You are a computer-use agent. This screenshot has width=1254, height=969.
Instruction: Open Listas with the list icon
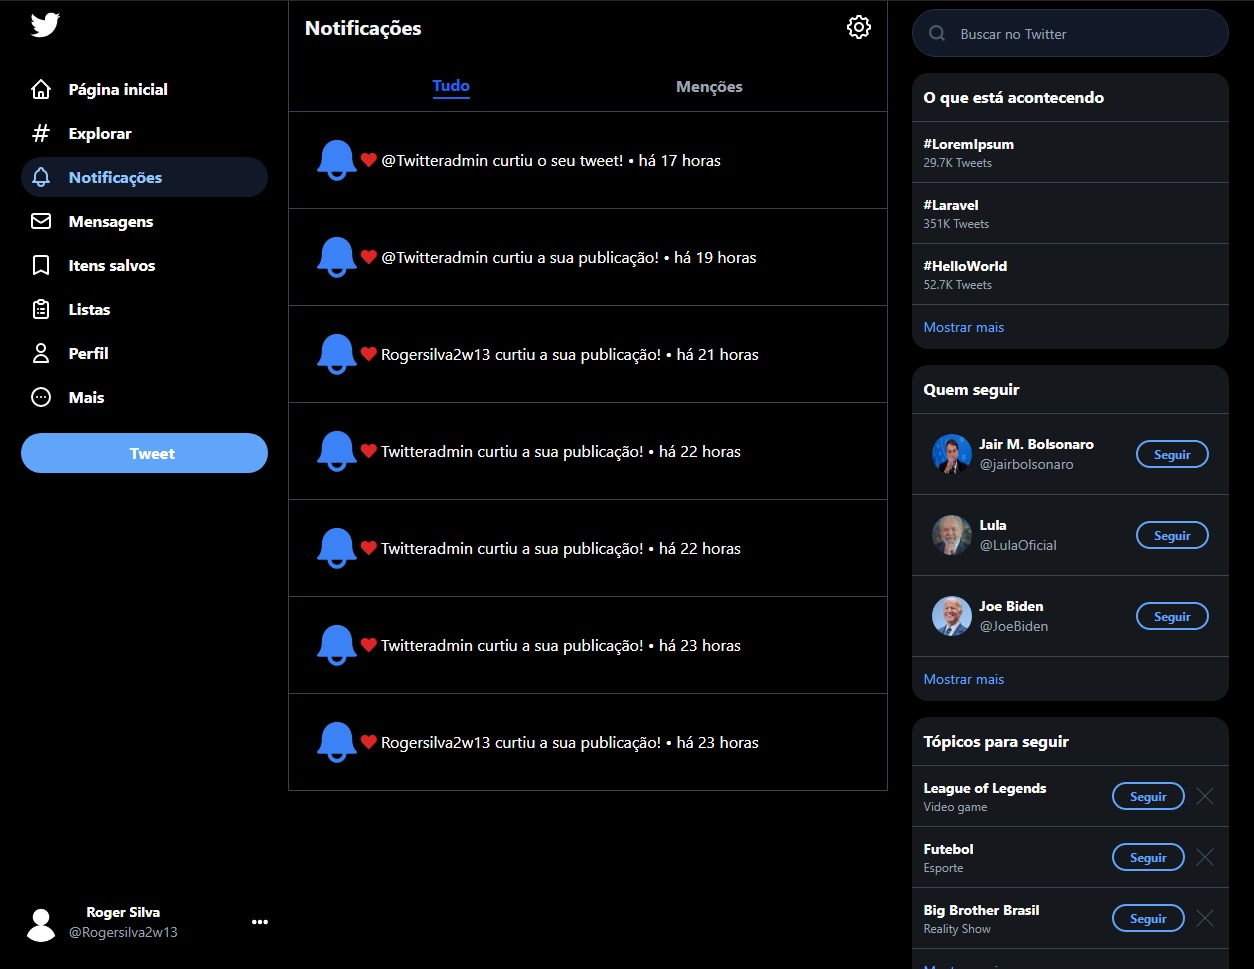[40, 309]
